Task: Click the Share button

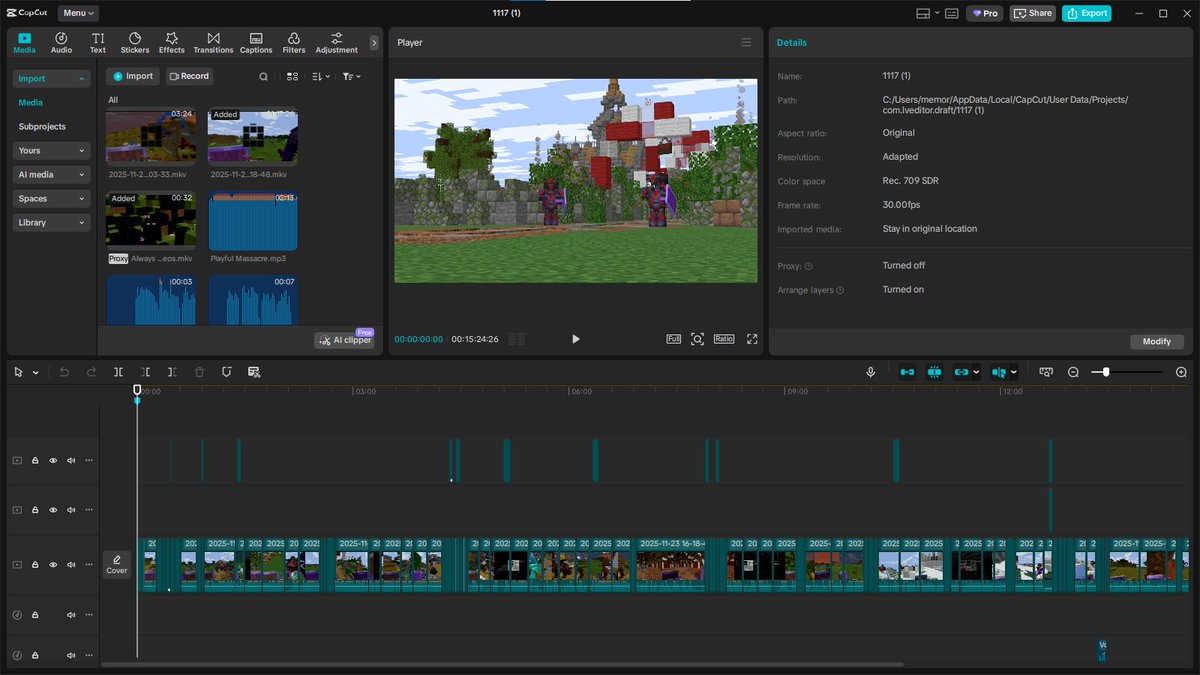Action: (x=1033, y=13)
